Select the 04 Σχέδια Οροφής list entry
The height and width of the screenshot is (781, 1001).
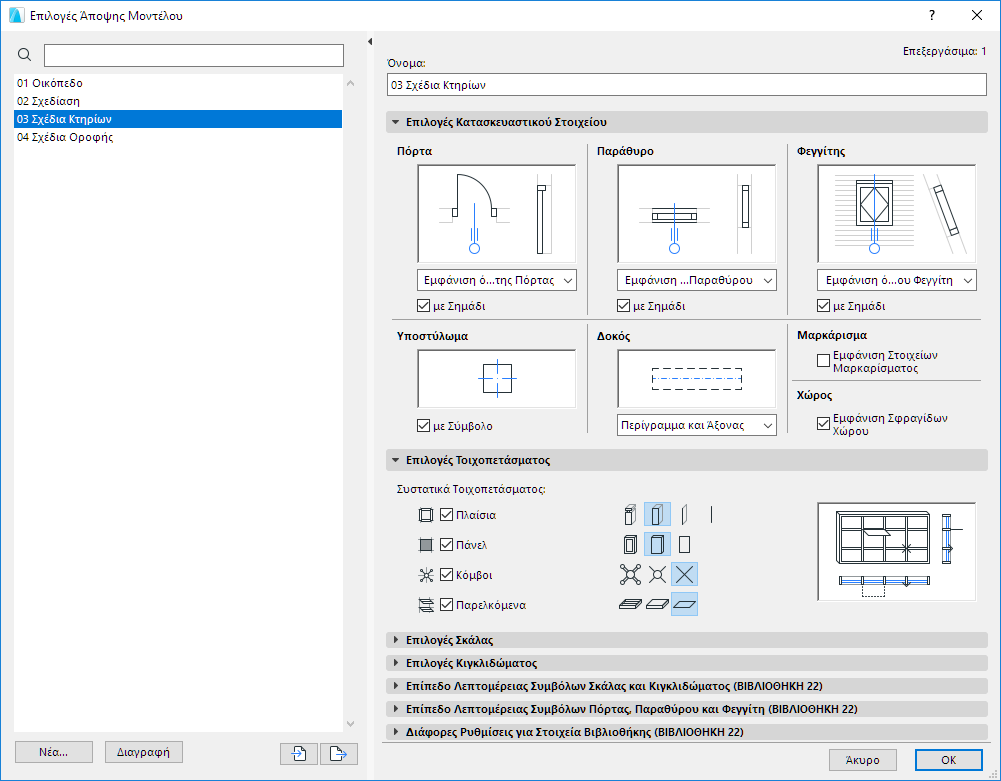[x=66, y=137]
